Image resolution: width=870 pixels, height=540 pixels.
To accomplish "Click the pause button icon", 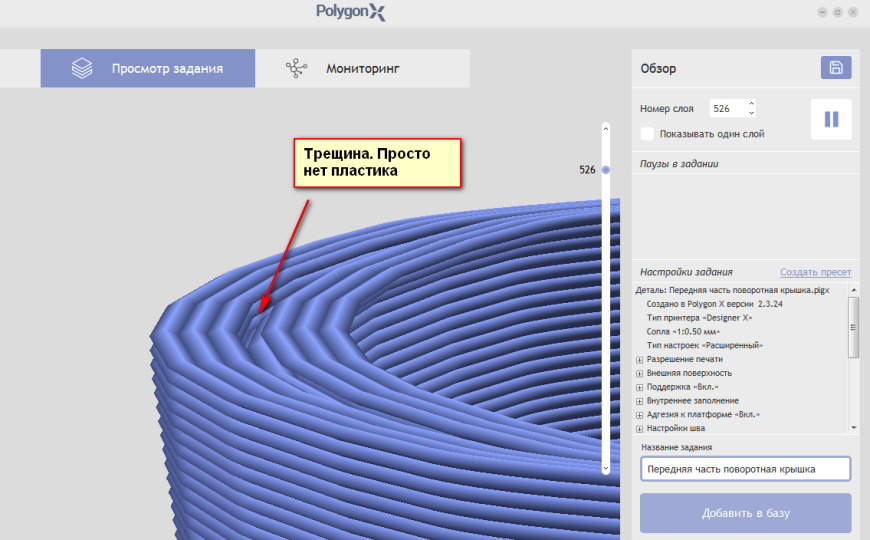I will coord(831,119).
